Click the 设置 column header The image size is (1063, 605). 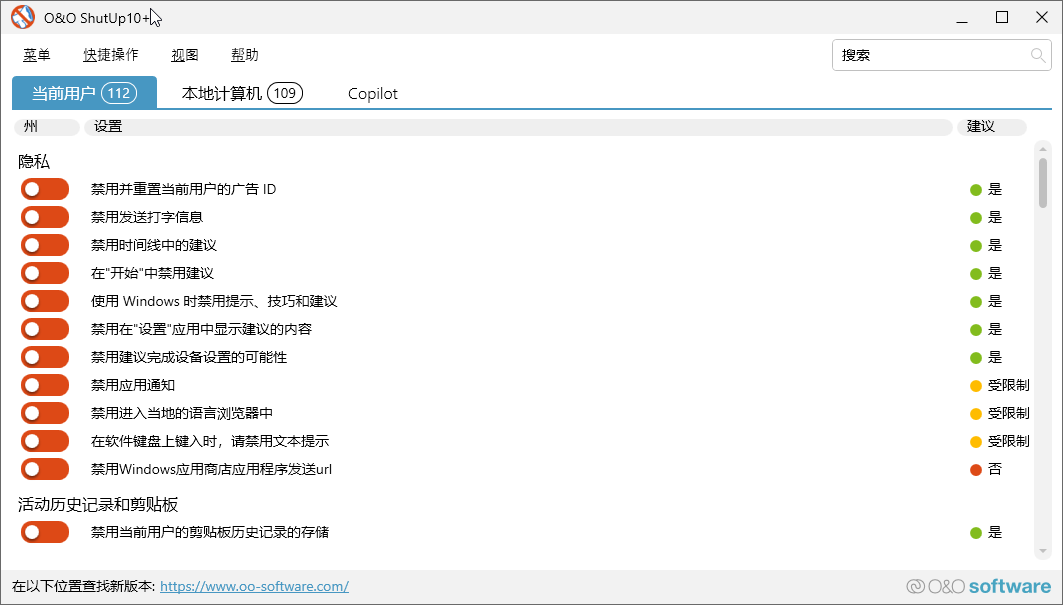click(x=517, y=127)
